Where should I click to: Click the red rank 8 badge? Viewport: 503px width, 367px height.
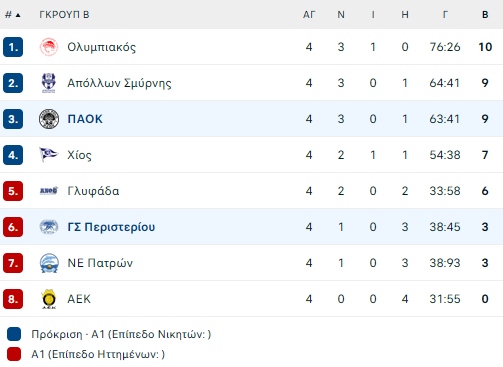coord(13,299)
